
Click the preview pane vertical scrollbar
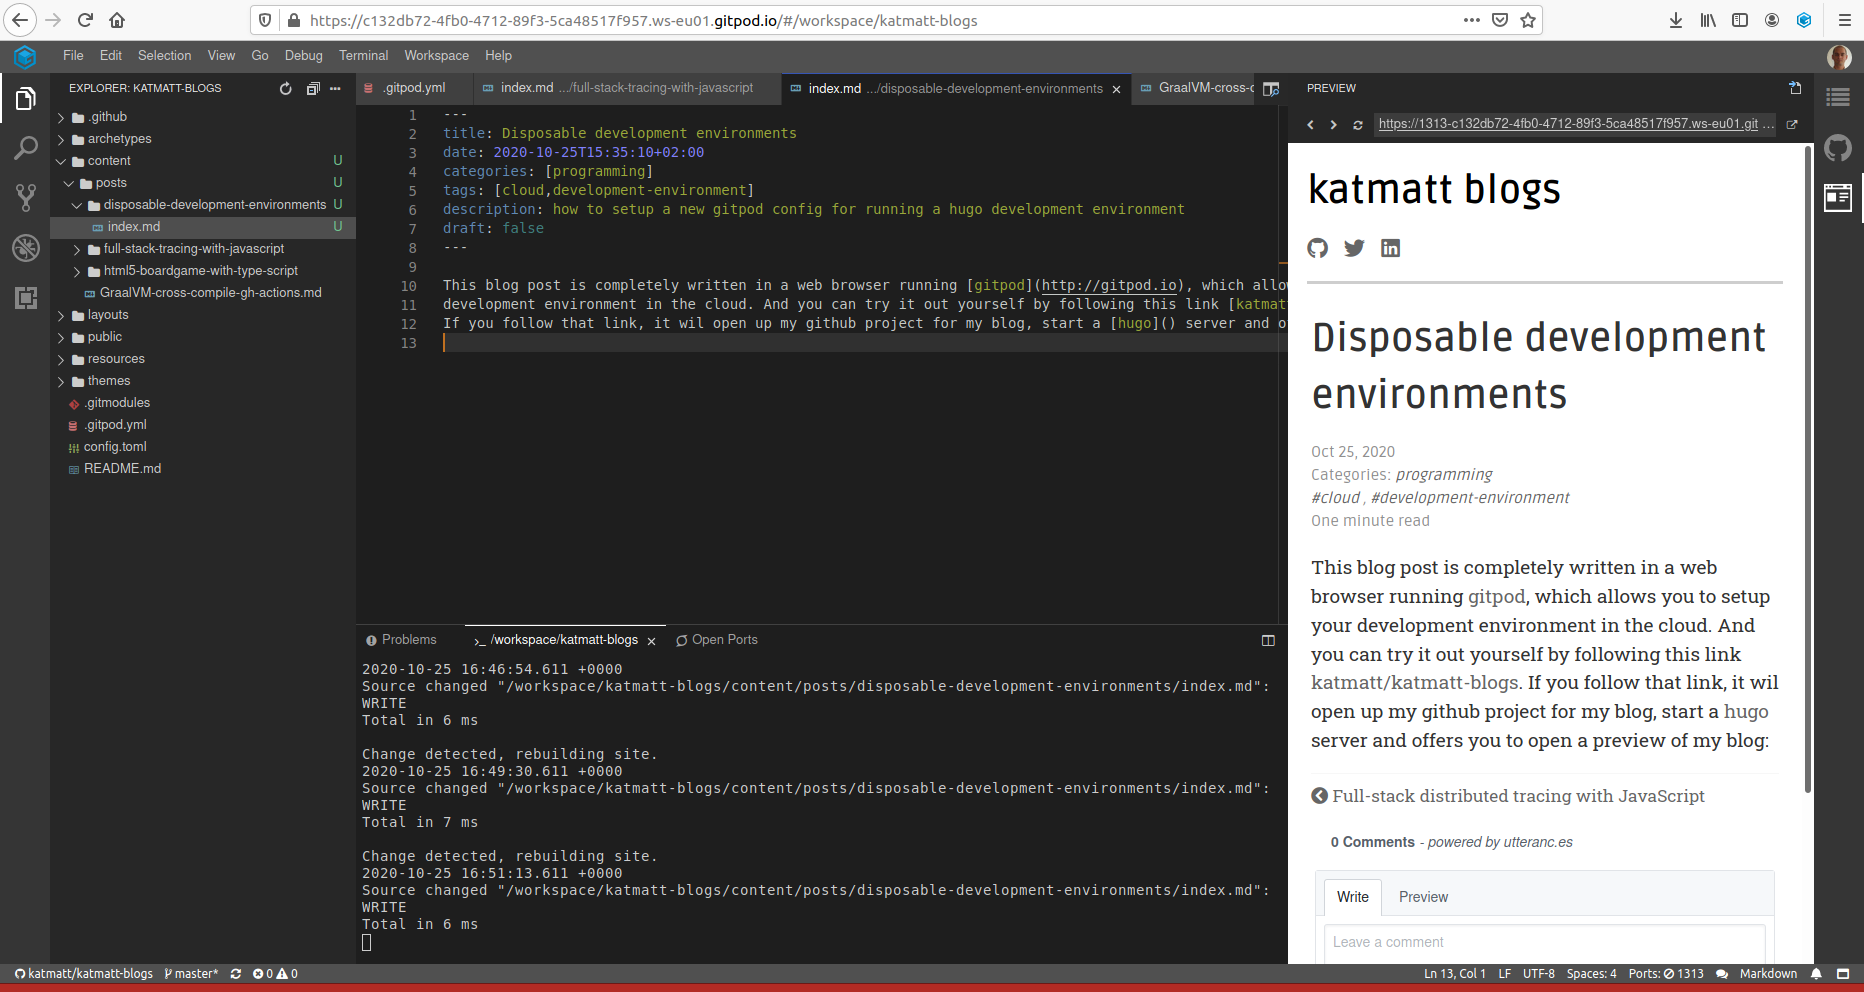tap(1808, 470)
